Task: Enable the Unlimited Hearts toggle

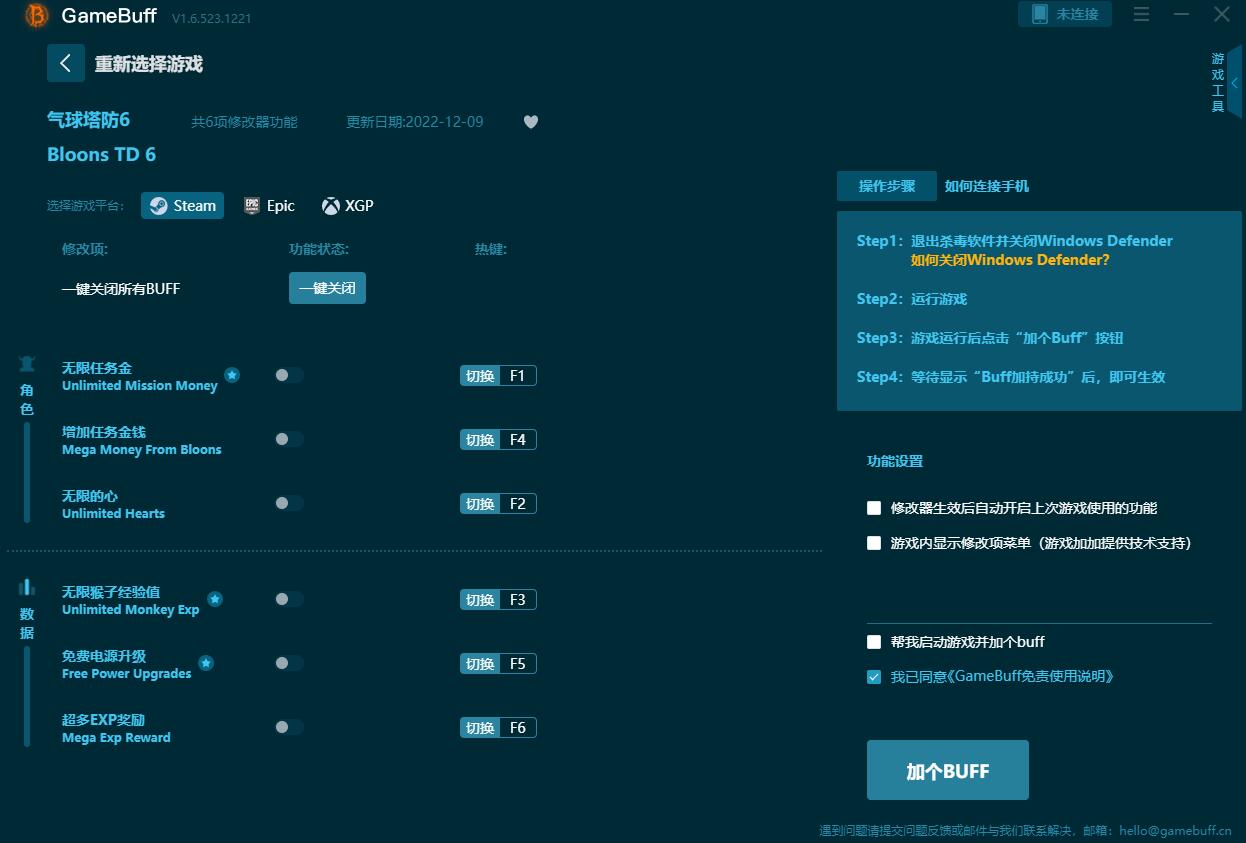Action: pyautogui.click(x=289, y=503)
